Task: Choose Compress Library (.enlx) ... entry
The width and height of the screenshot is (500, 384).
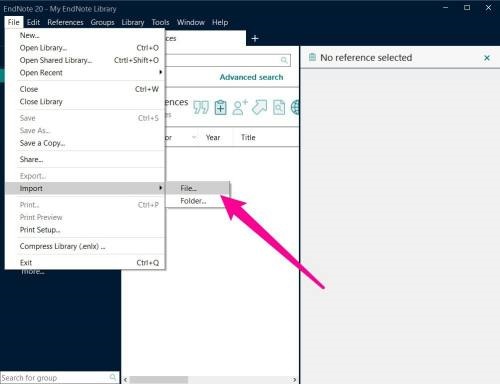Action: click(85, 246)
